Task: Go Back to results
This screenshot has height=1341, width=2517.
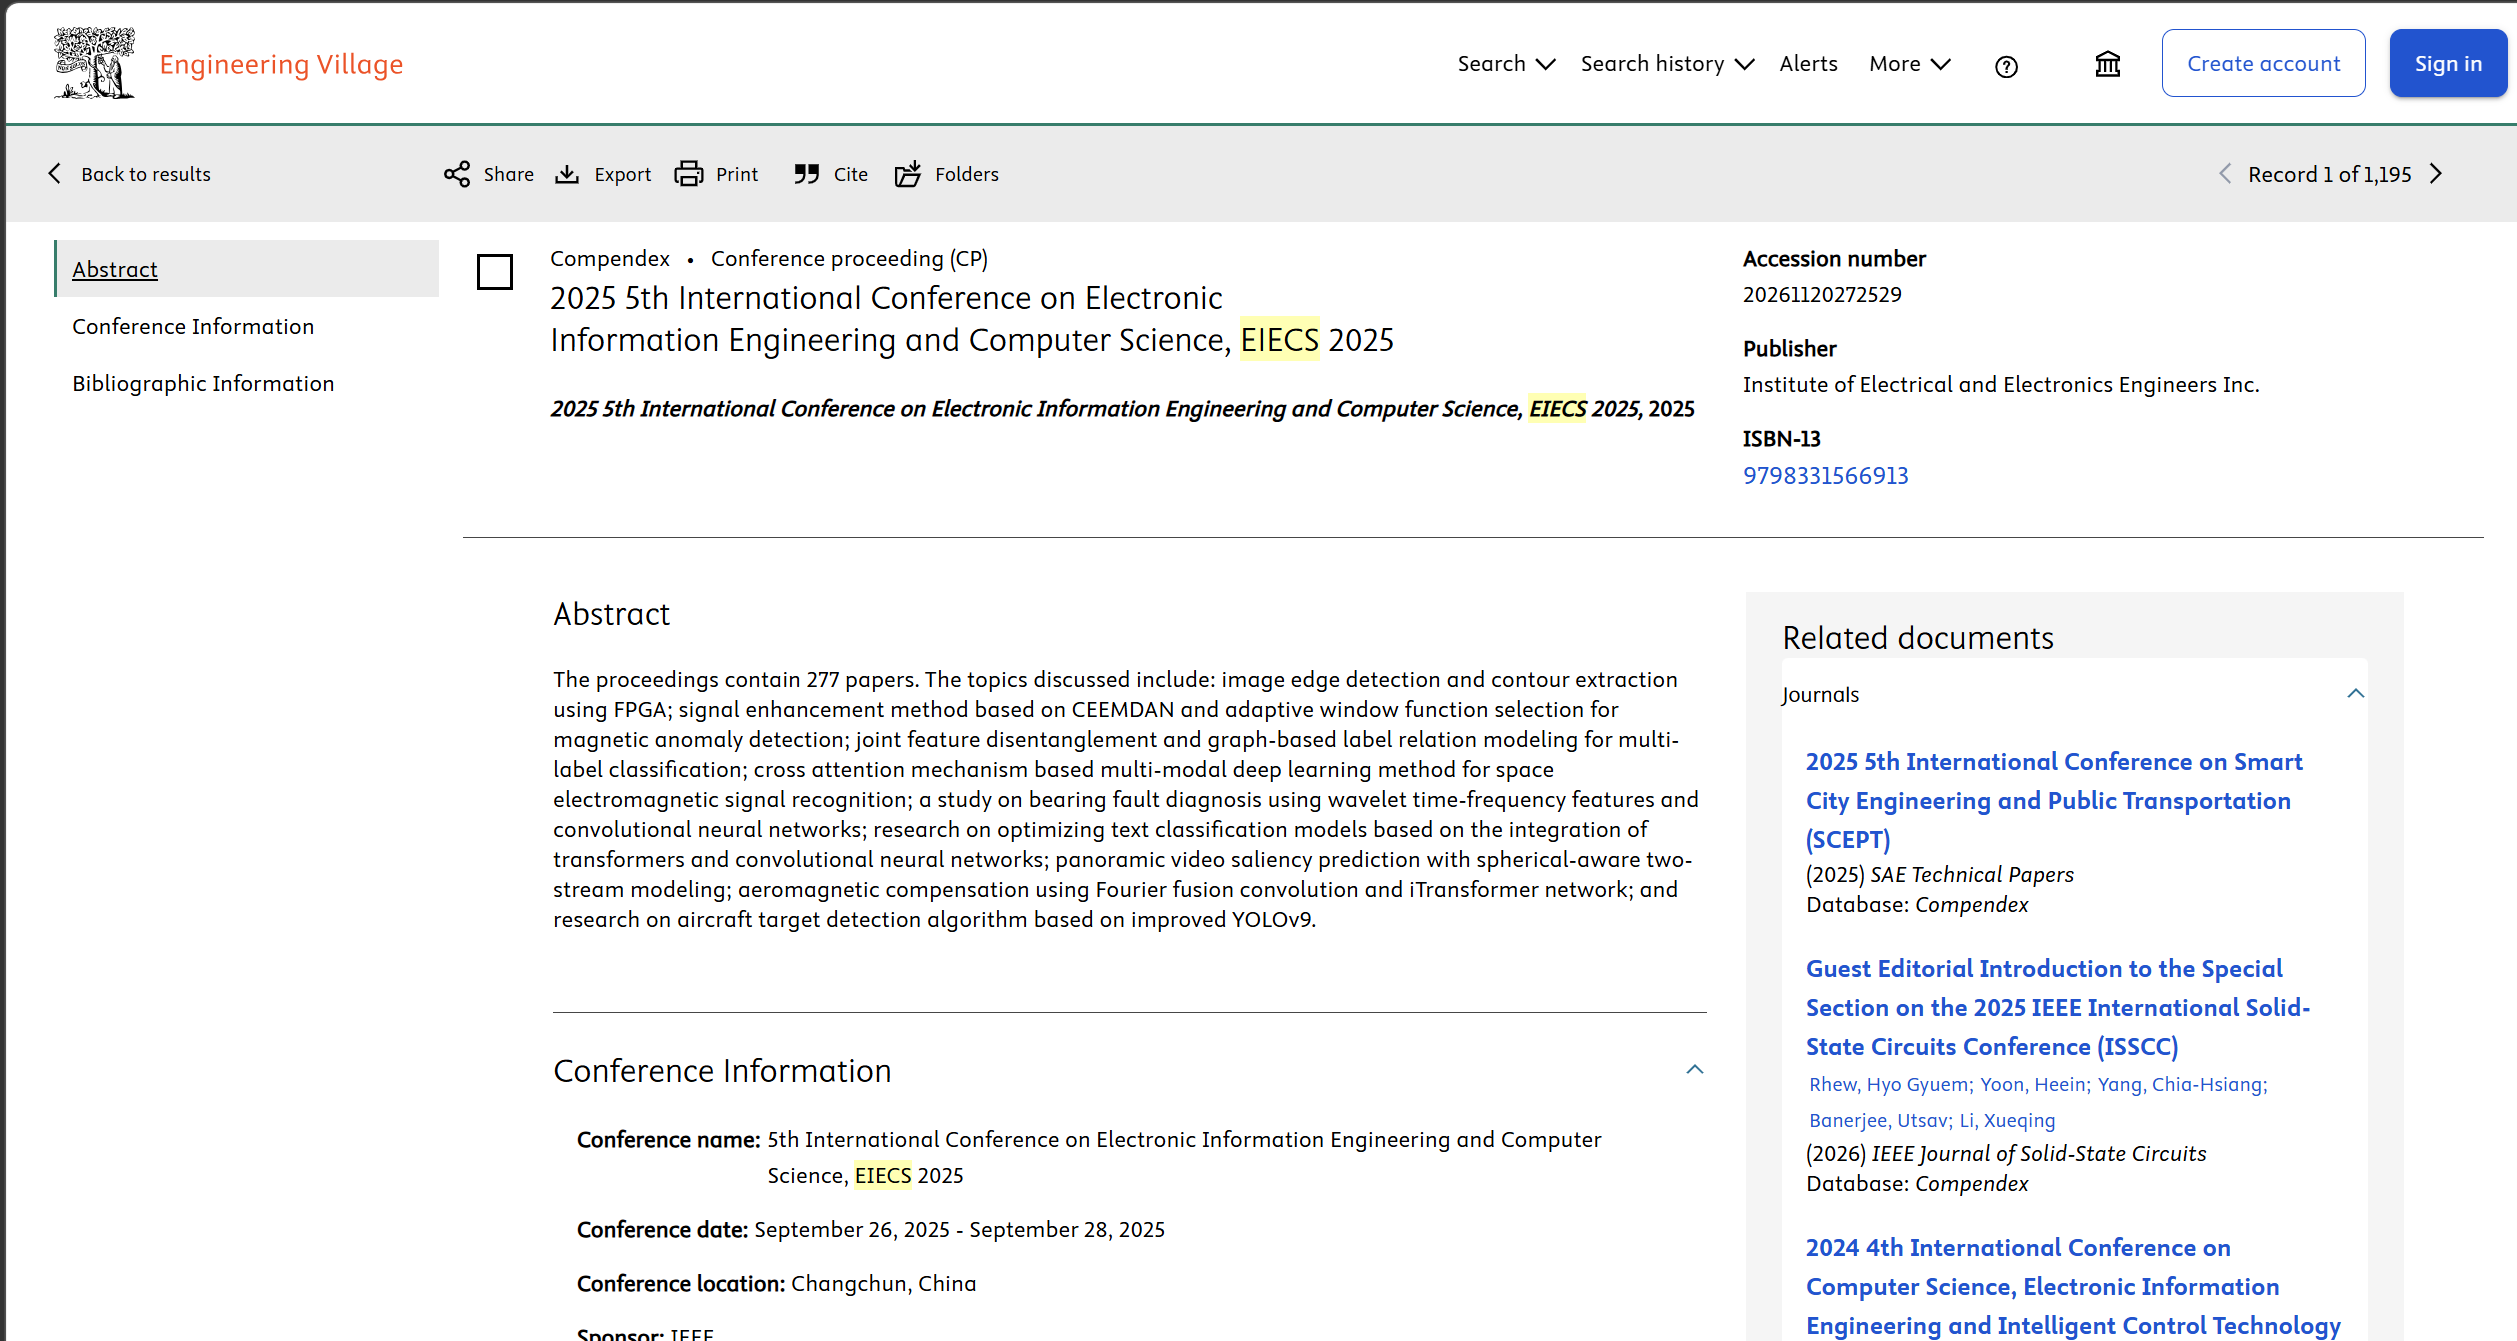Action: tap(130, 174)
